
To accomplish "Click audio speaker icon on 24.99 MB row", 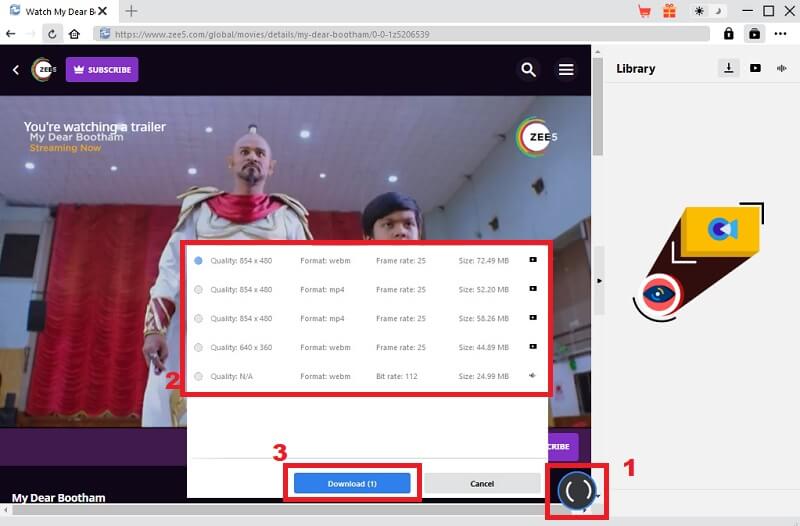I will (532, 375).
